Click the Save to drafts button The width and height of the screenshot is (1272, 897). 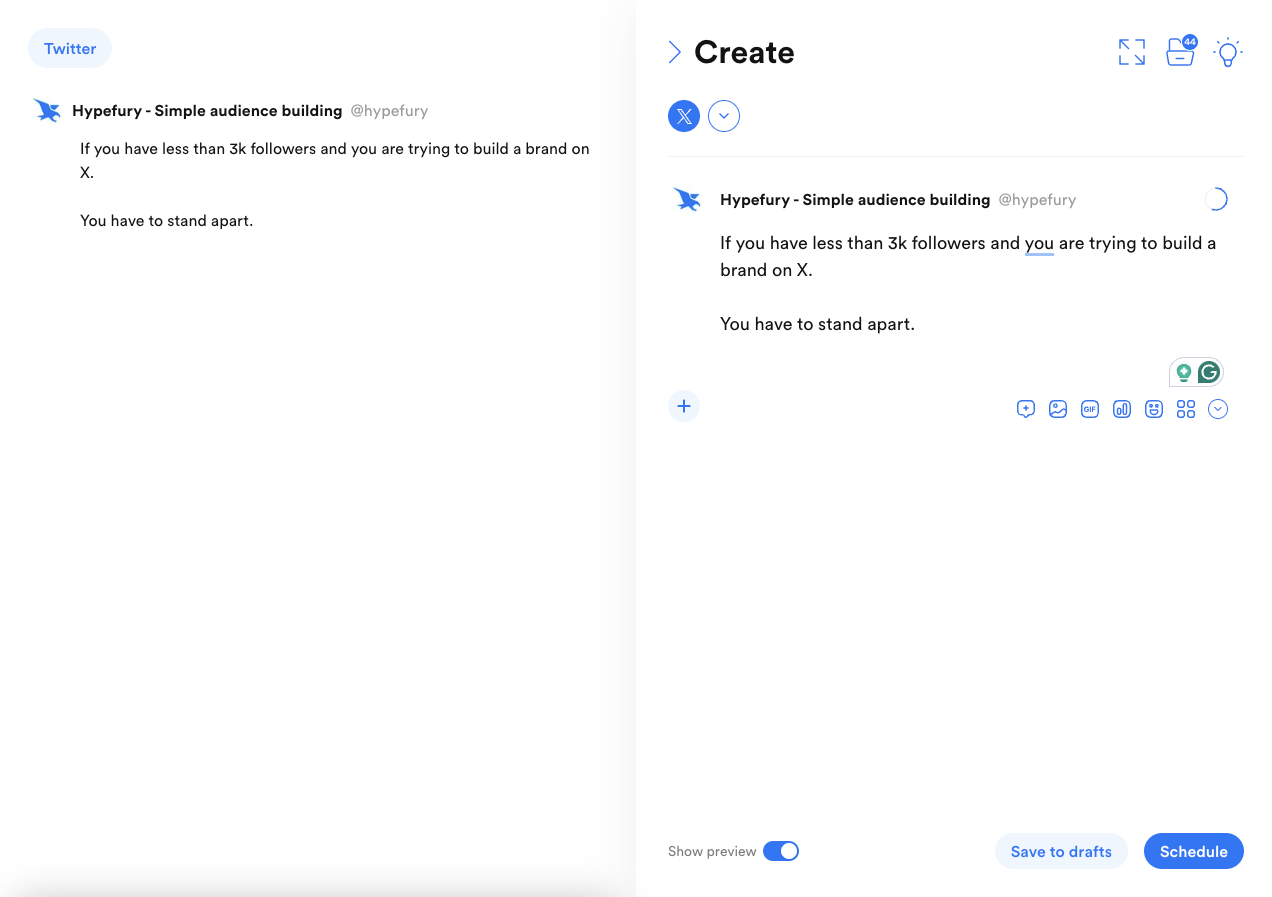pyautogui.click(x=1061, y=851)
